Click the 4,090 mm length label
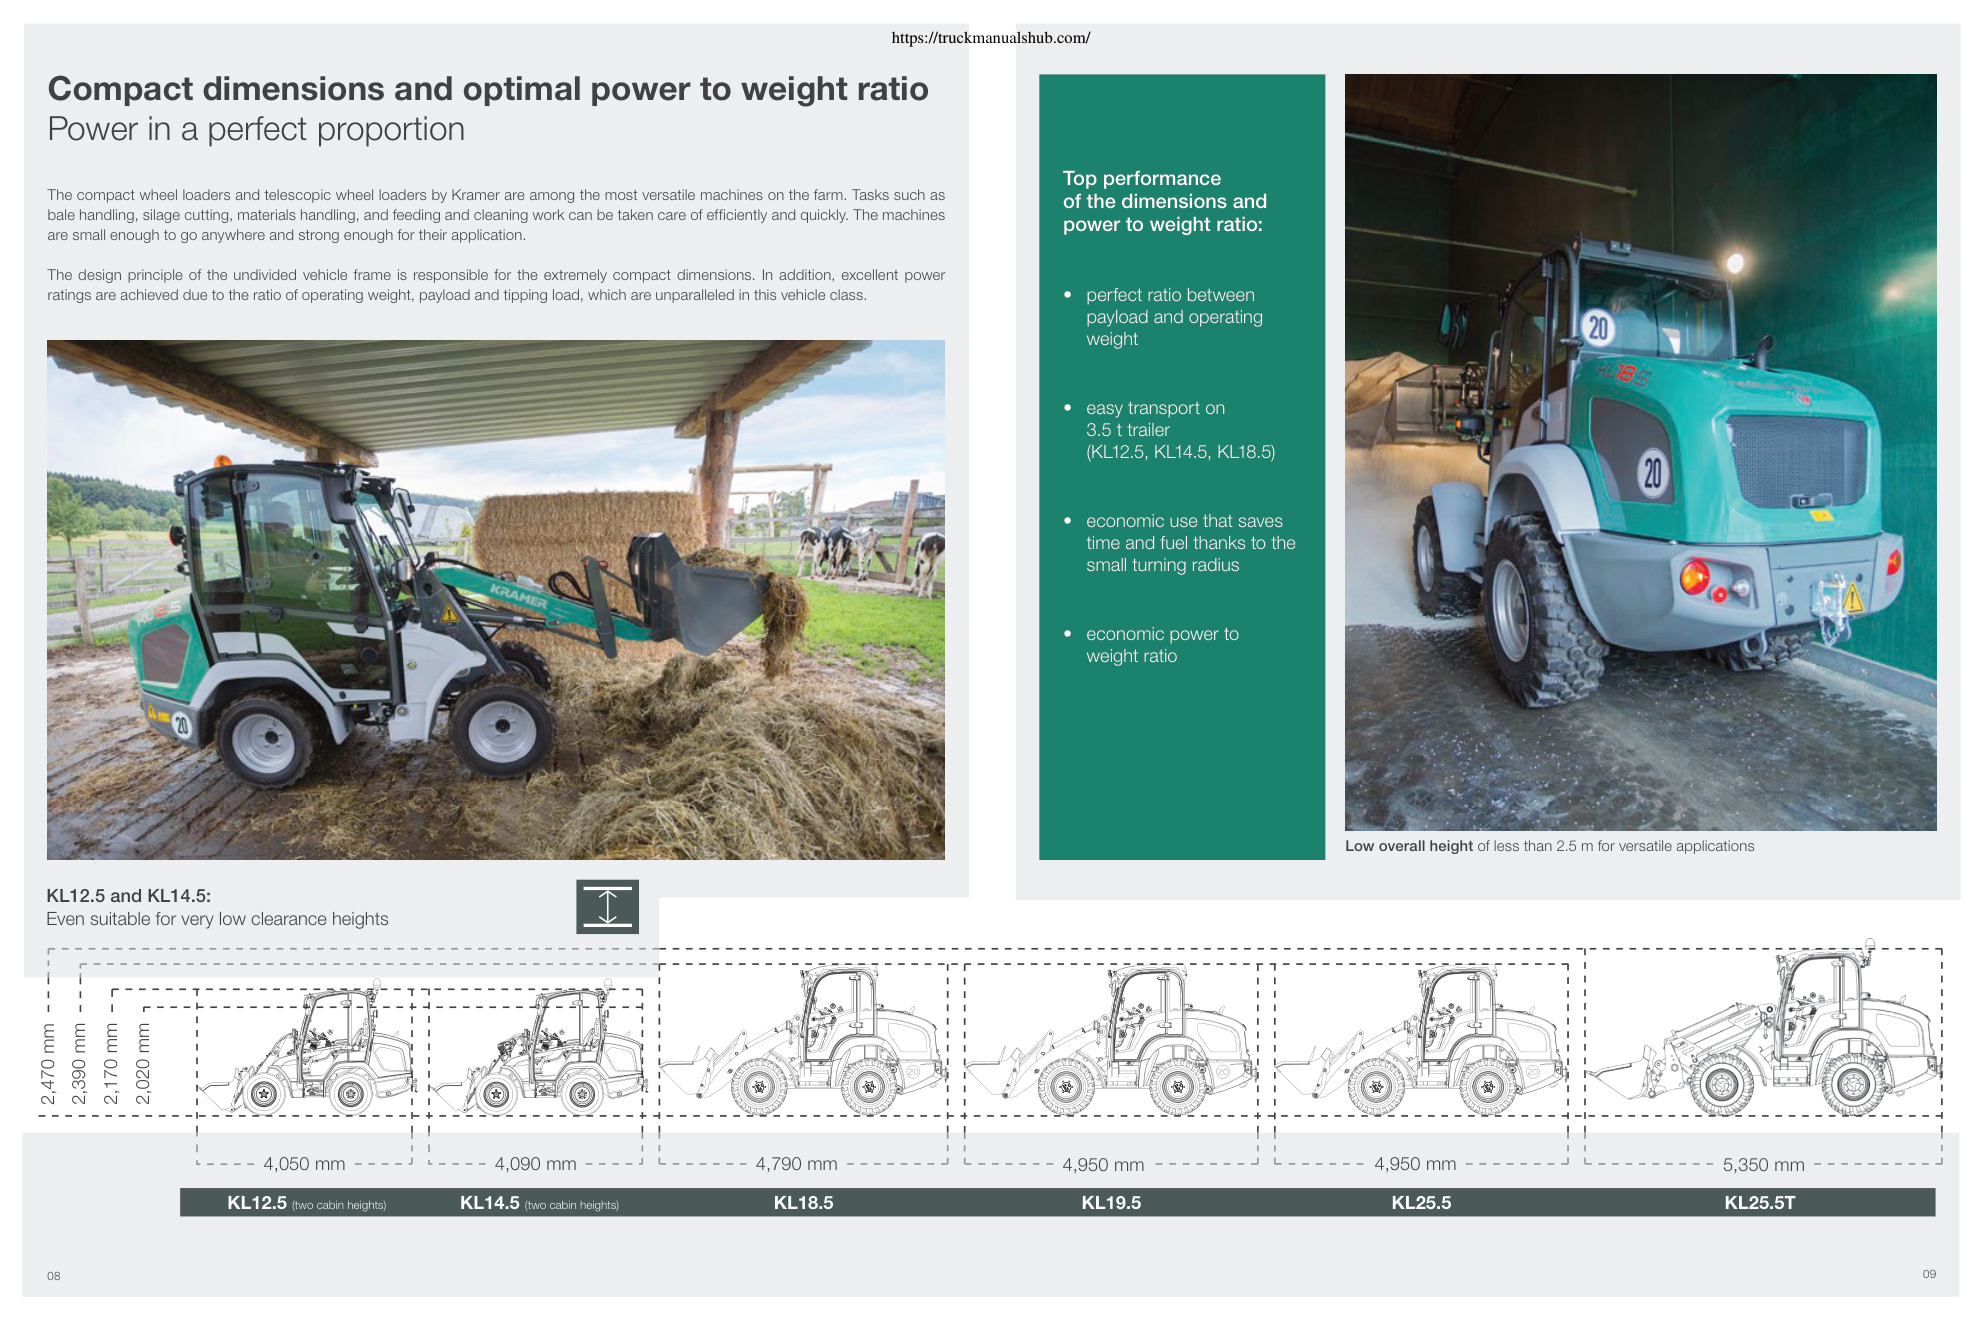The image size is (1985, 1319). [x=535, y=1164]
